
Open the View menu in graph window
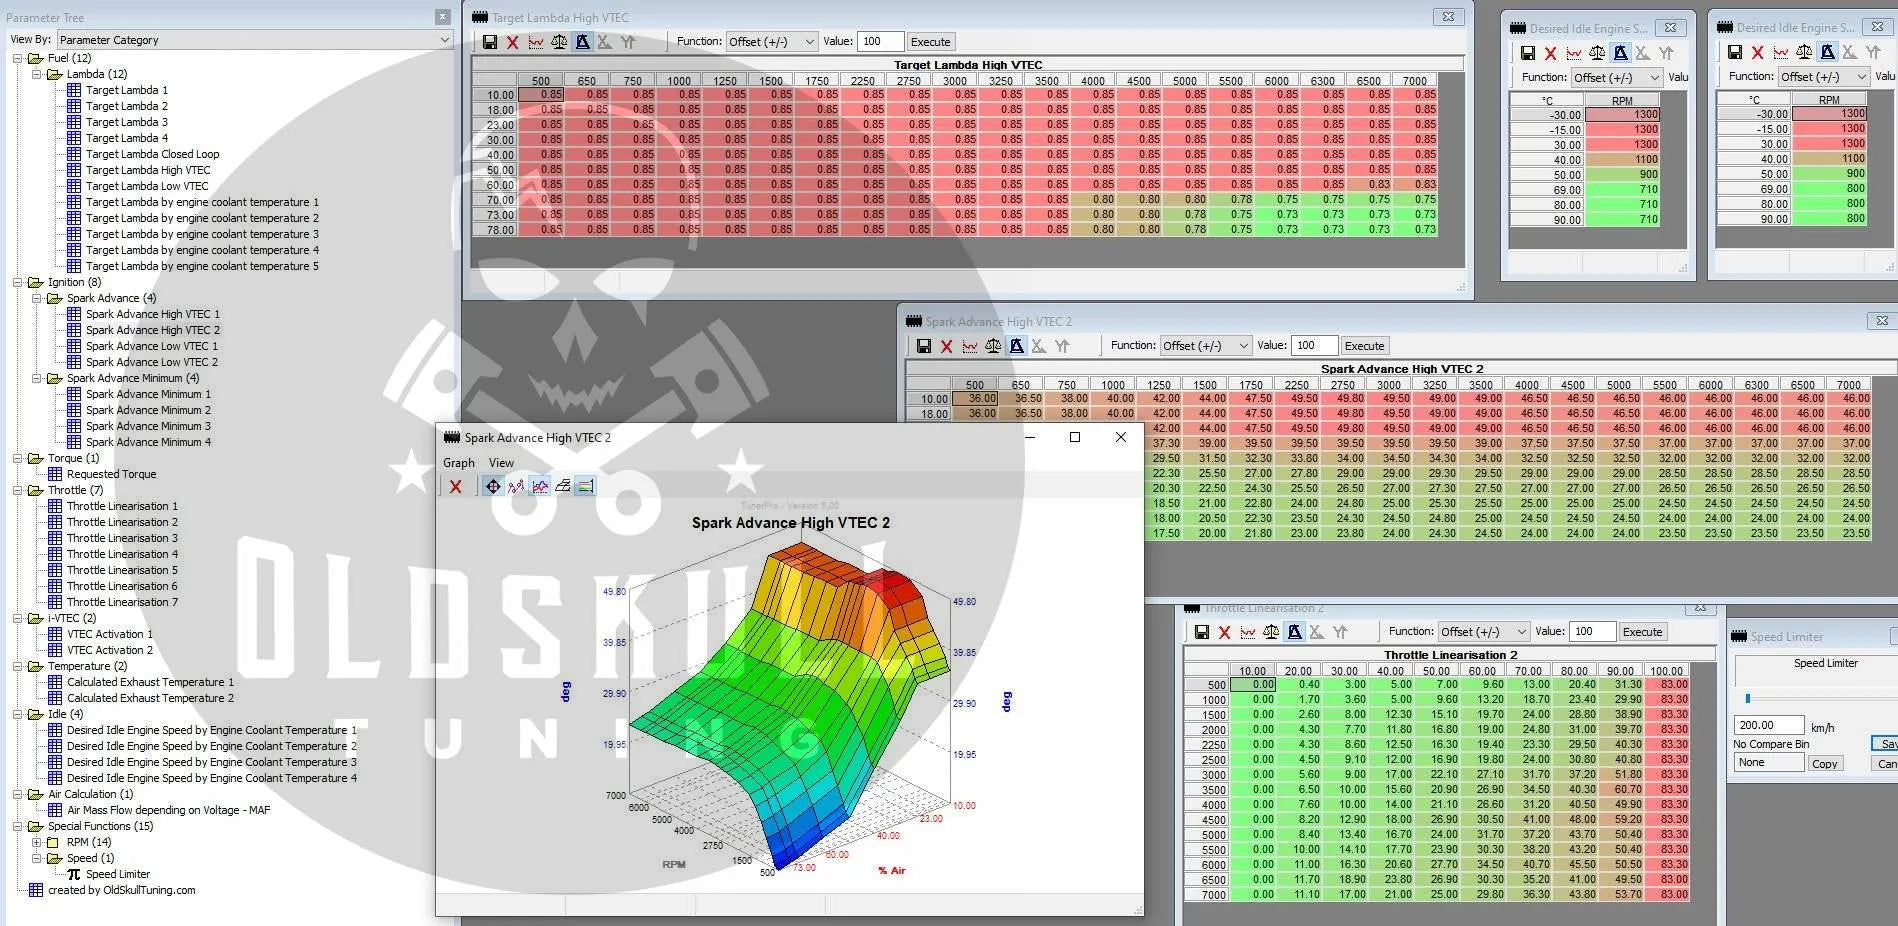pyautogui.click(x=501, y=463)
